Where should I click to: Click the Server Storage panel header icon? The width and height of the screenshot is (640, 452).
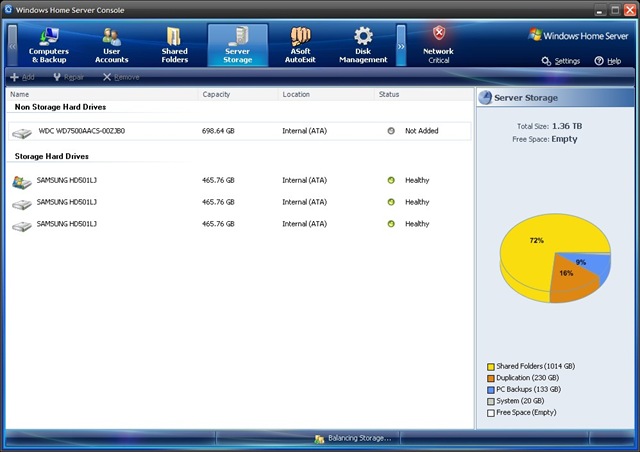click(x=485, y=98)
